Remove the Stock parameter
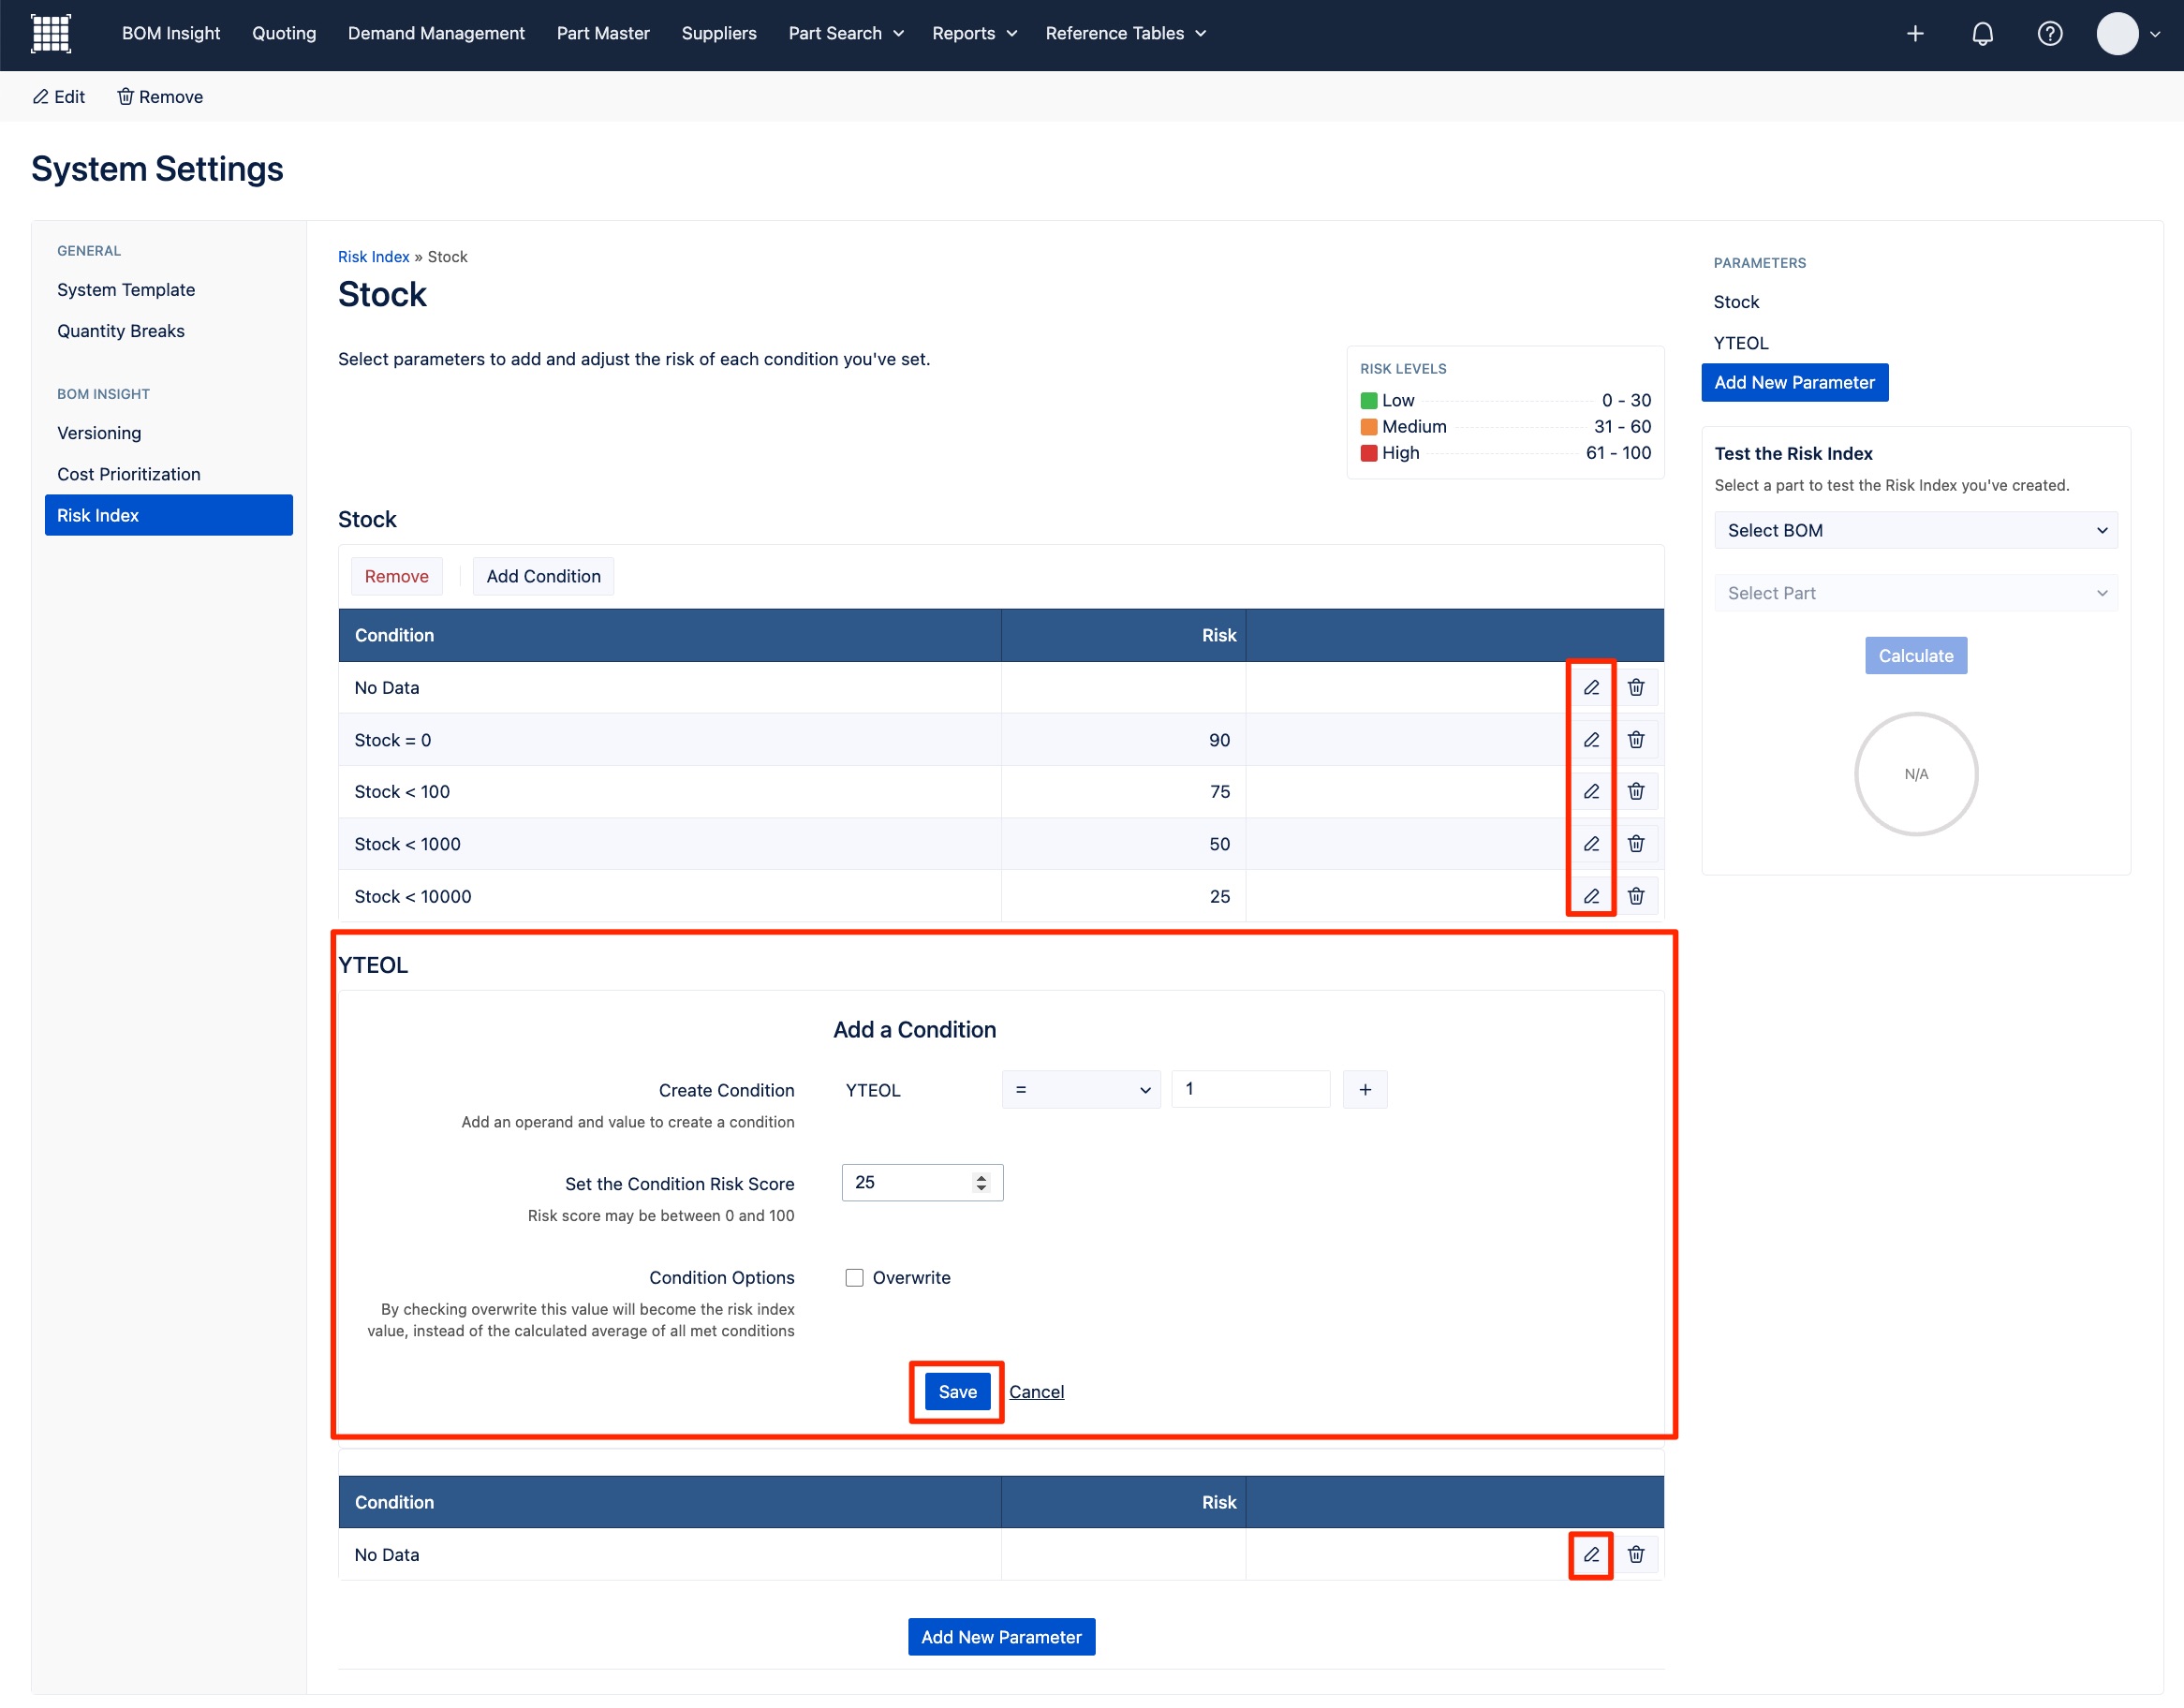The width and height of the screenshot is (2184, 1708). [x=396, y=576]
